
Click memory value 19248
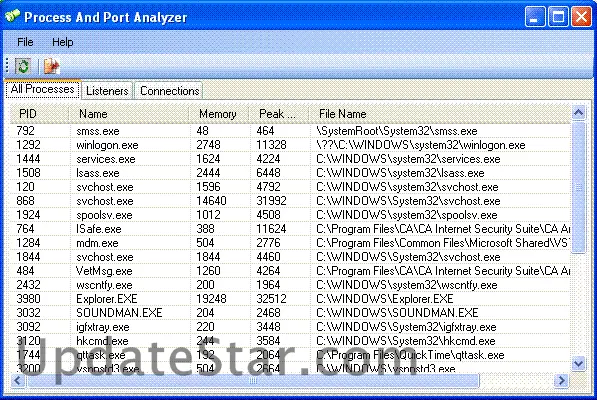point(211,299)
